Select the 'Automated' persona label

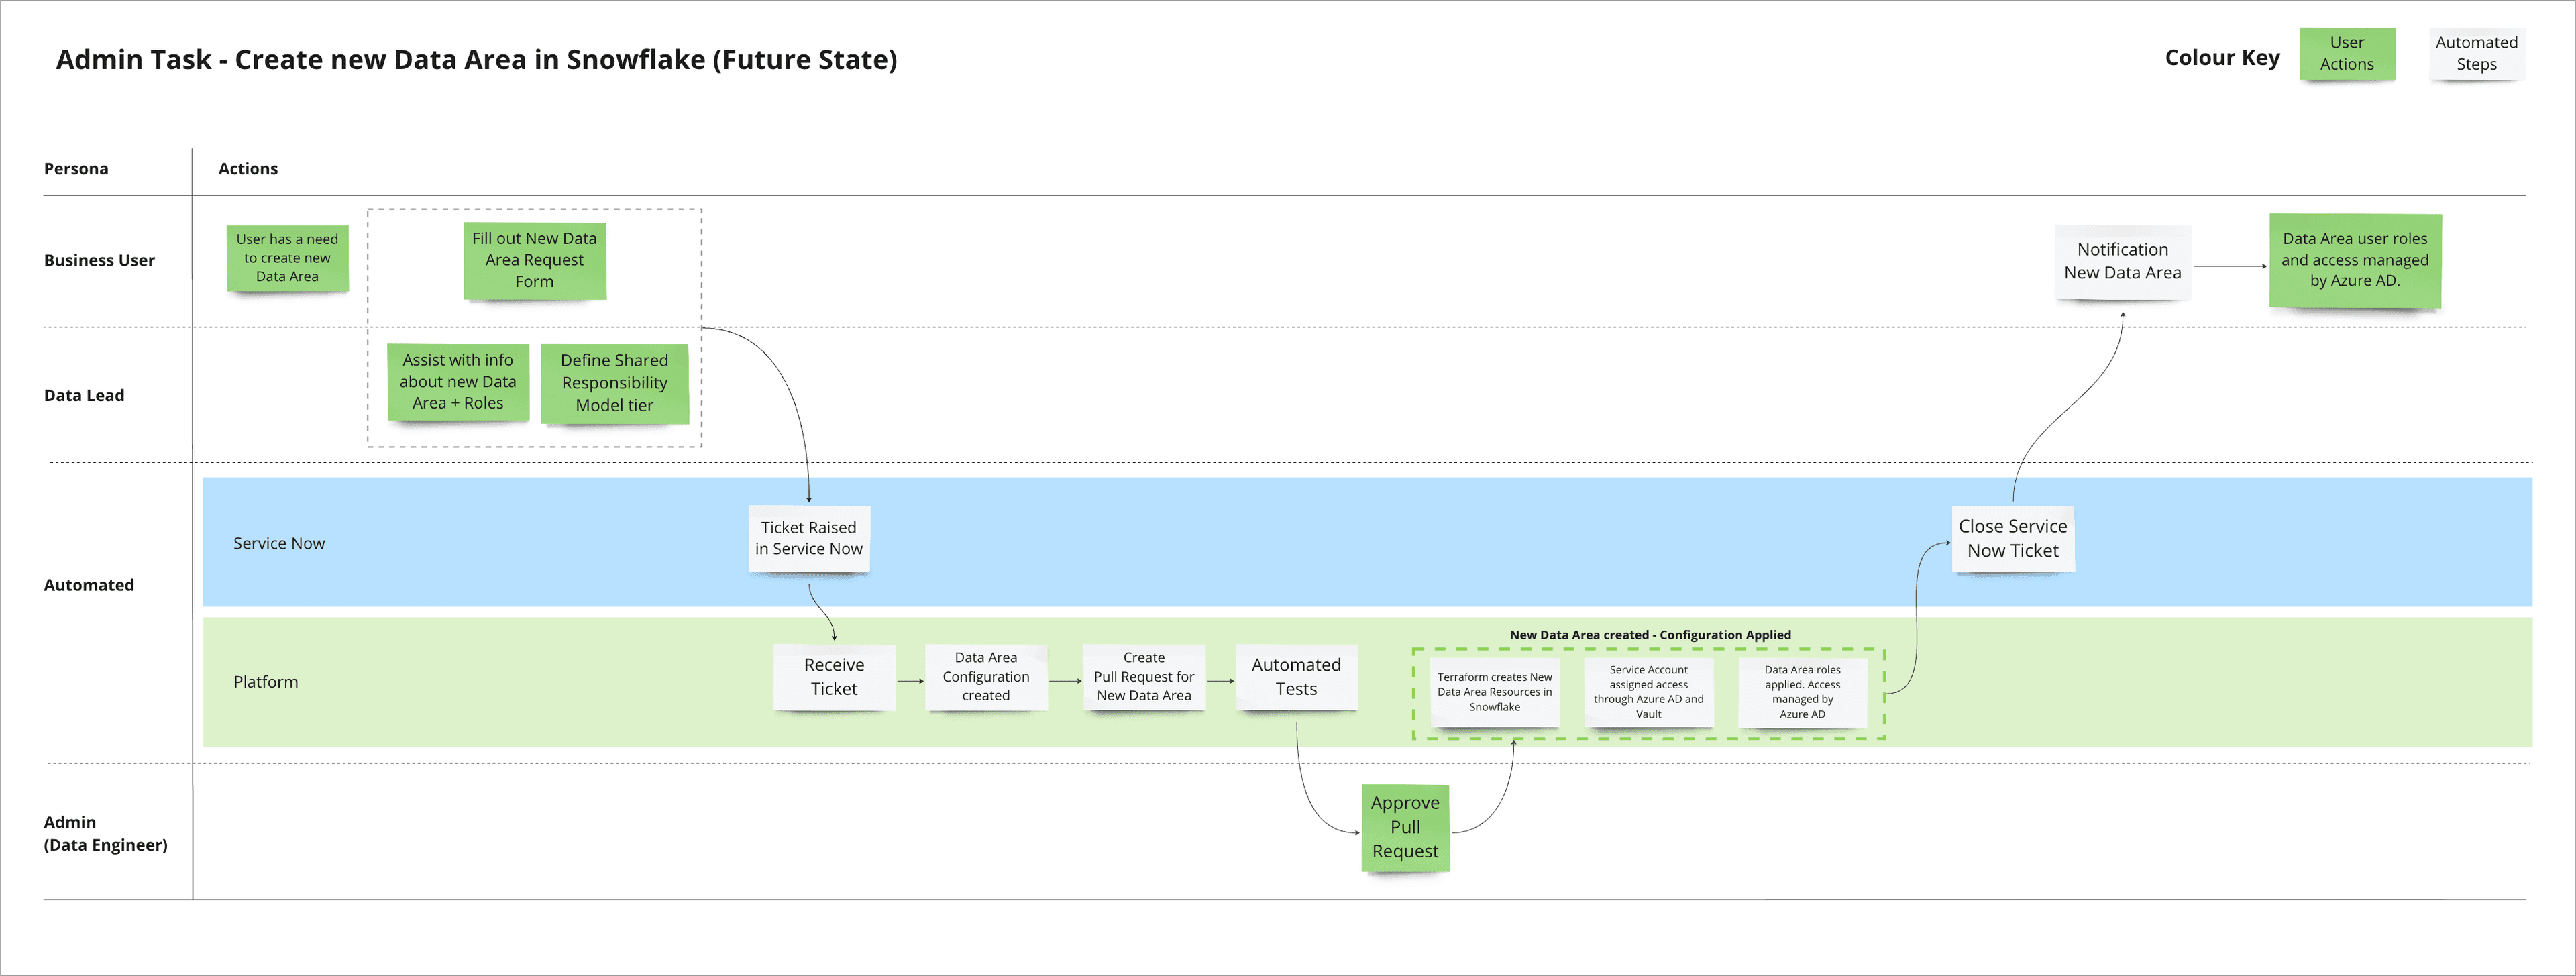coord(88,585)
